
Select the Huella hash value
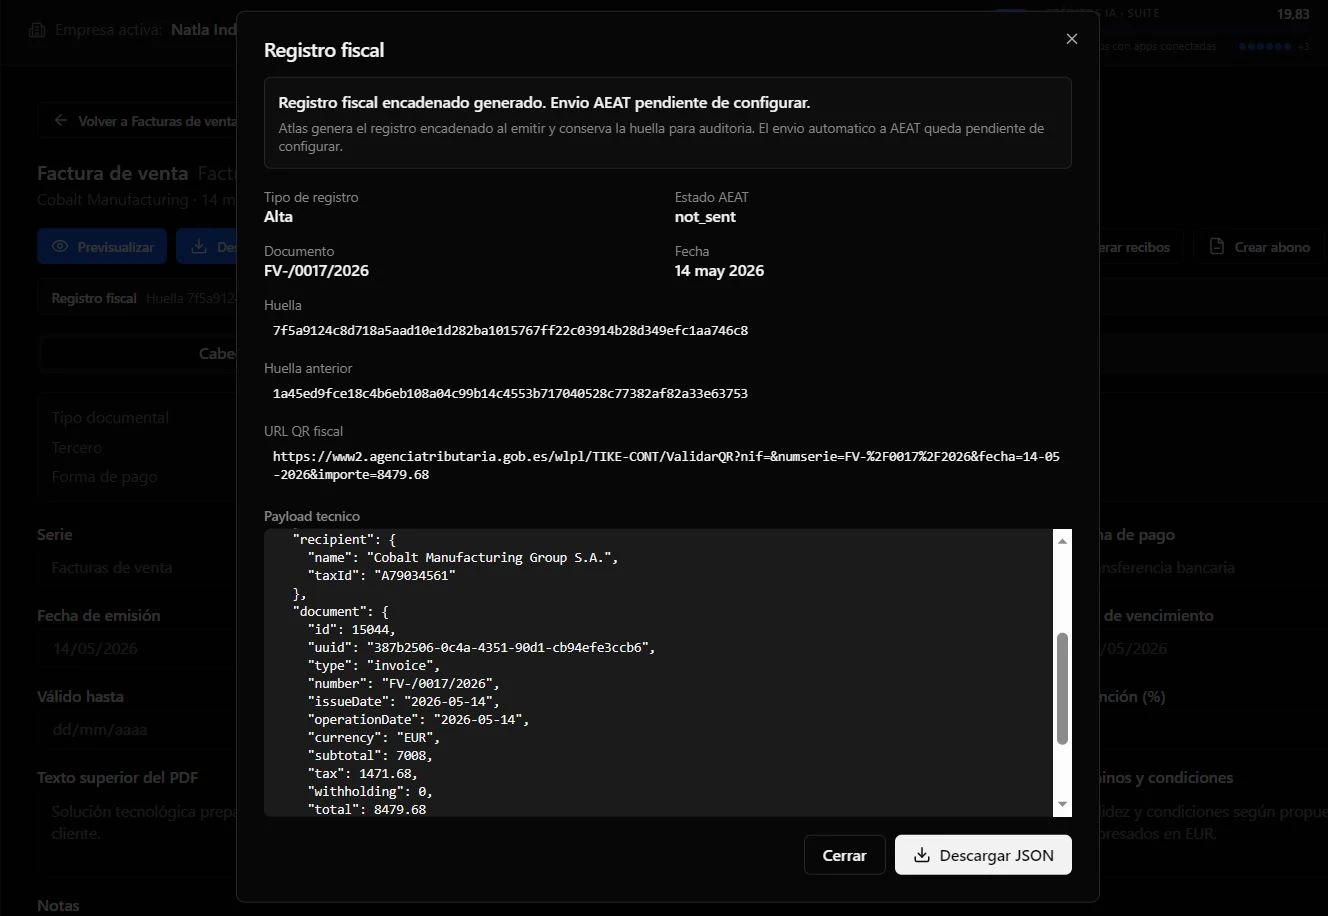pos(510,330)
